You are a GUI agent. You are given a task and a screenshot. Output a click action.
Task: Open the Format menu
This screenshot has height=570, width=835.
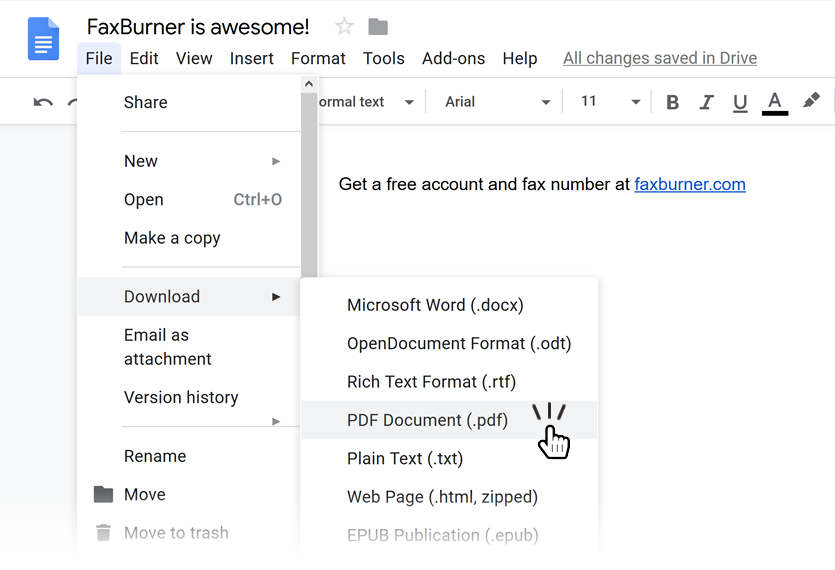[318, 58]
